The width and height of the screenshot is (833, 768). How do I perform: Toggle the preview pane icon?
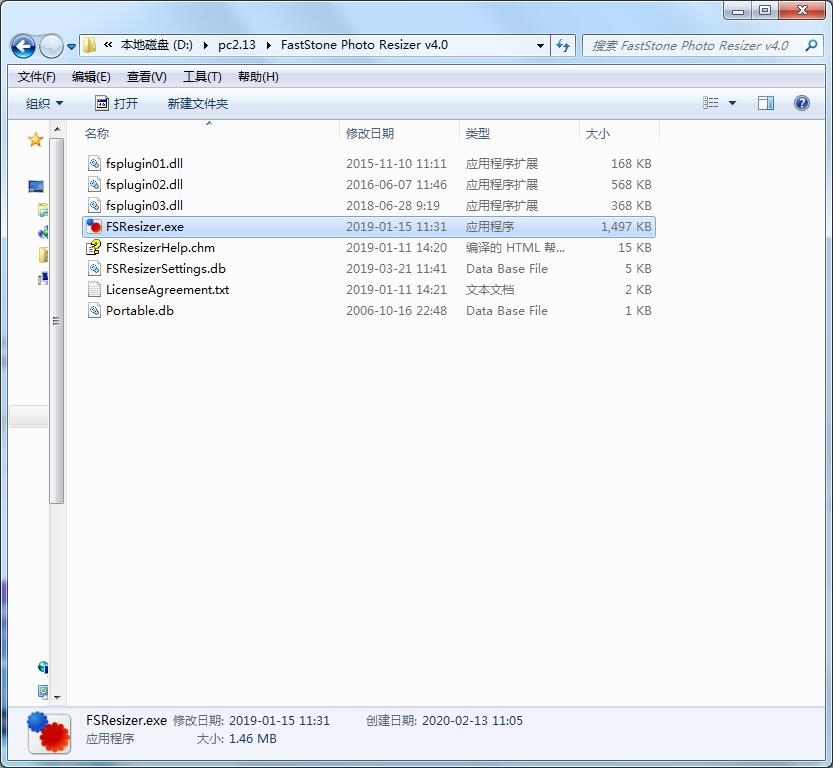coord(766,103)
